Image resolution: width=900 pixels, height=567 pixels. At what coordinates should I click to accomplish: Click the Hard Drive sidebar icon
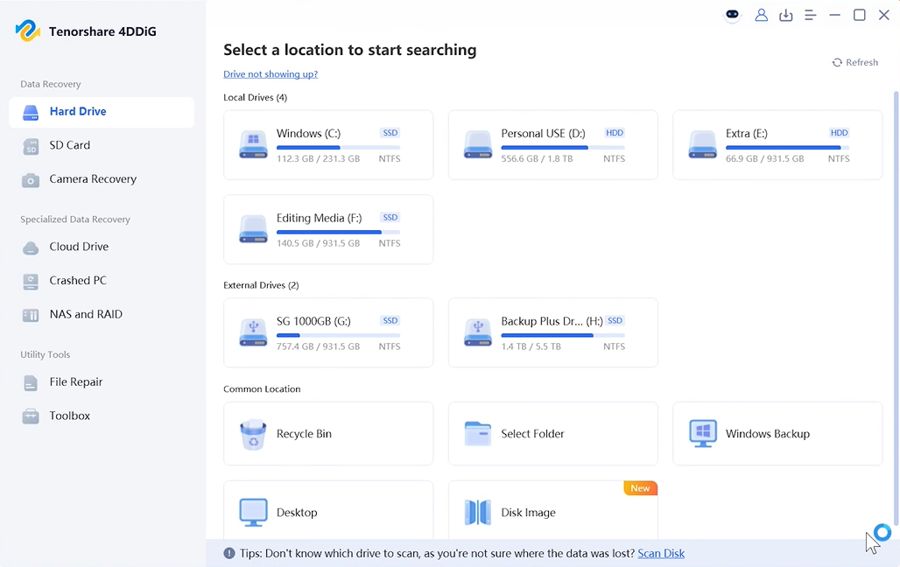point(30,112)
